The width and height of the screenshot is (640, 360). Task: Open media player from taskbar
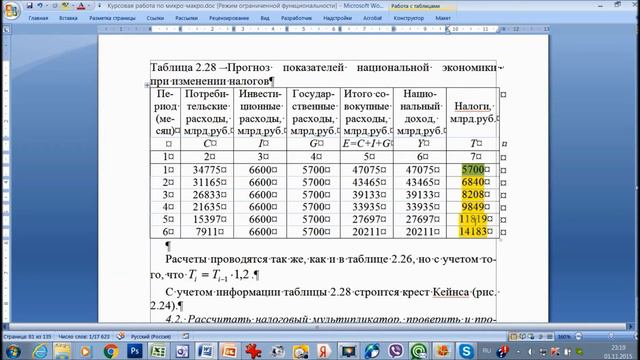pyautogui.click(x=86, y=351)
